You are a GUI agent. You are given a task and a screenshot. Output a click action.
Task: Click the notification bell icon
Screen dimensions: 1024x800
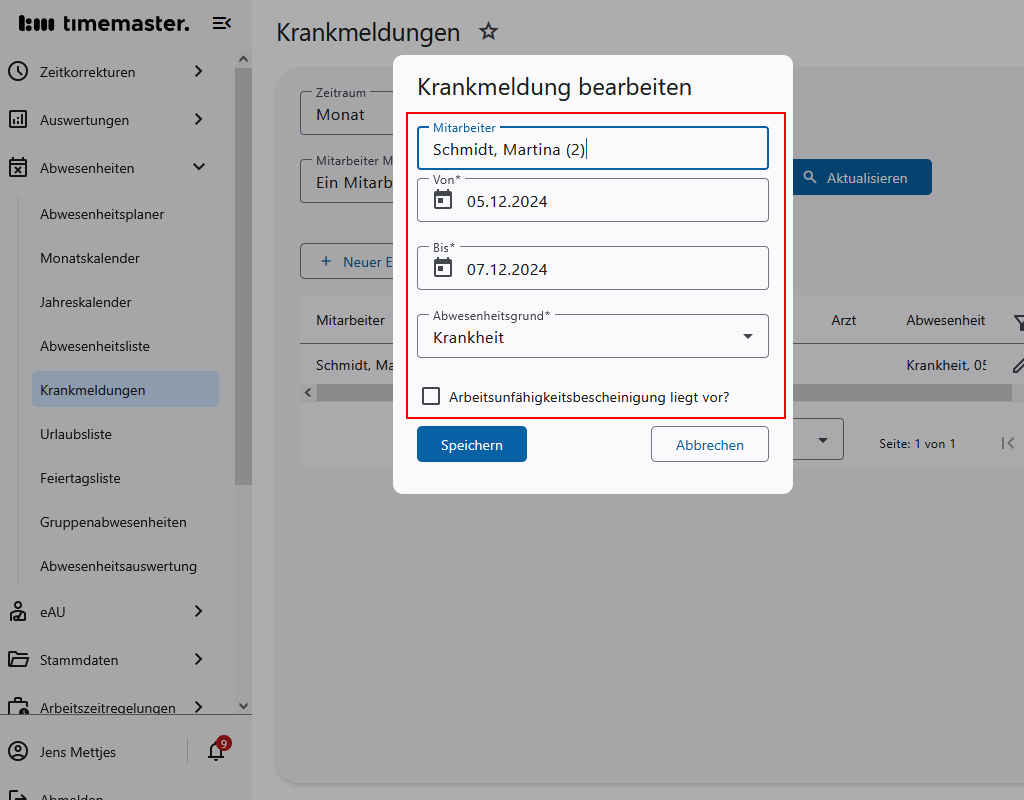[216, 752]
